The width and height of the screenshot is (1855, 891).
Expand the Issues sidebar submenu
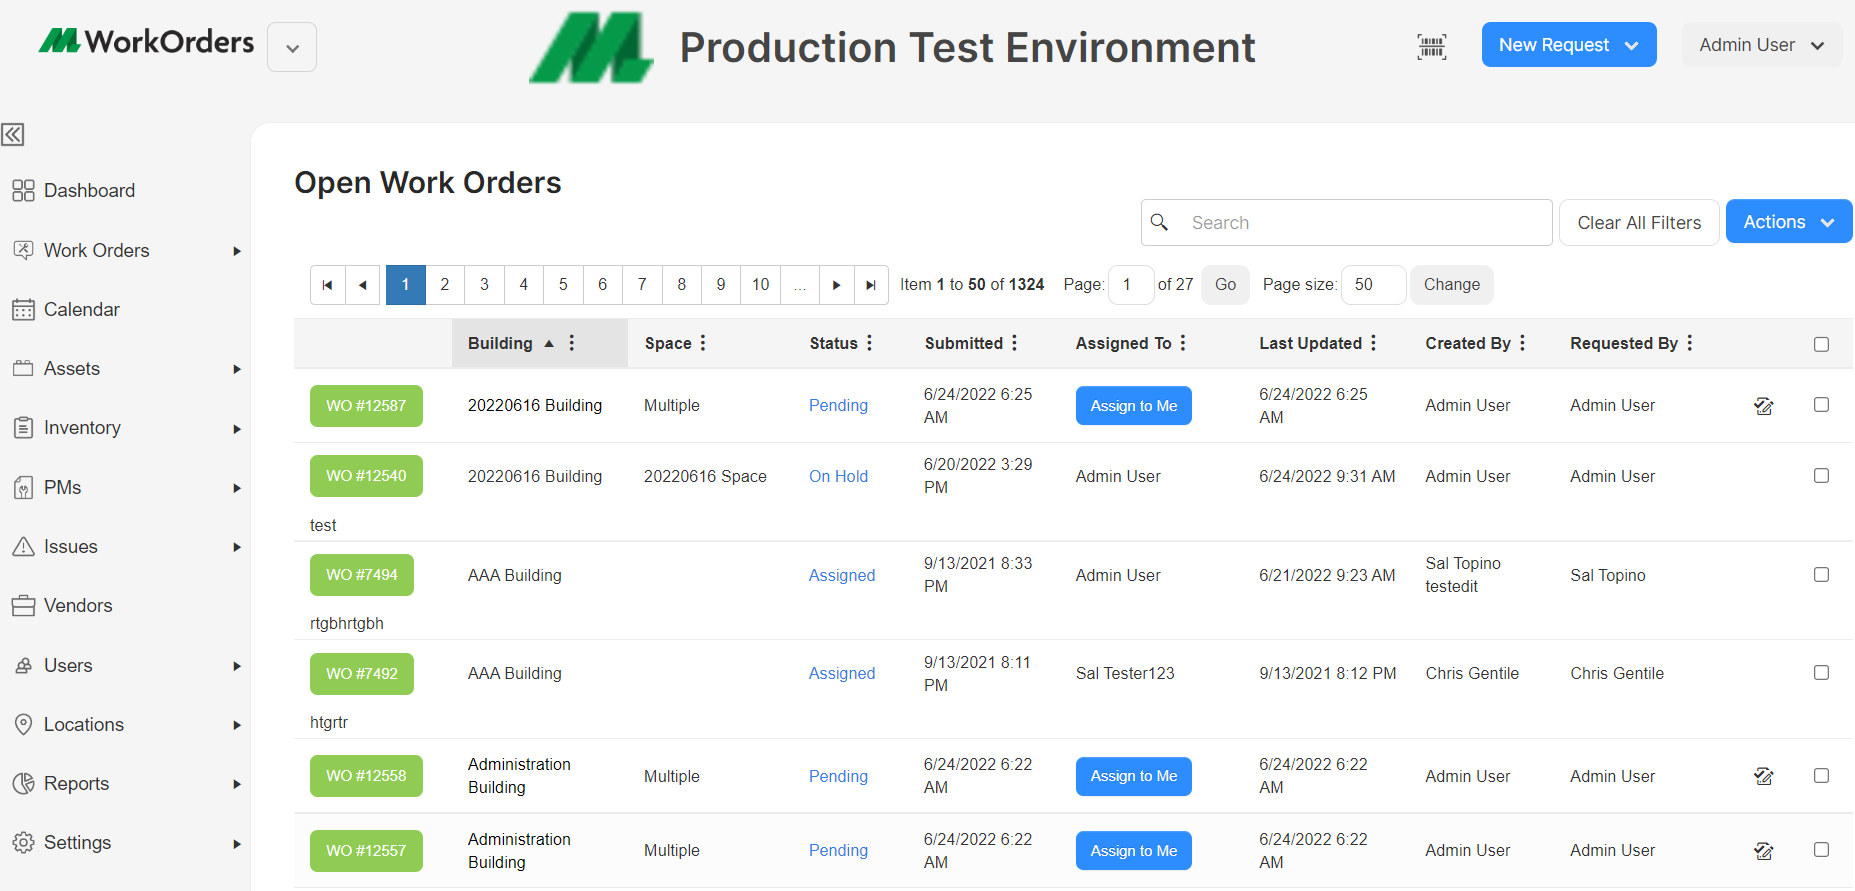tap(237, 547)
